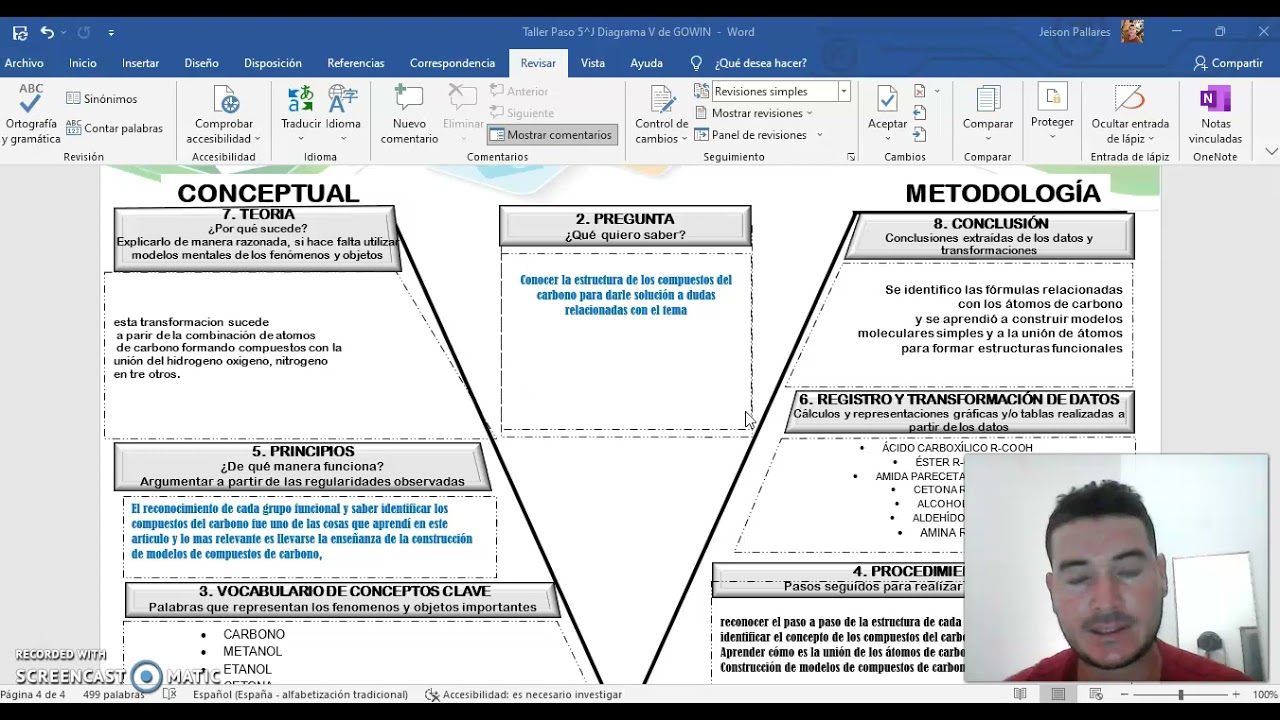The width and height of the screenshot is (1280, 720).
Task: Go to next change icon in Cambios
Action: pyautogui.click(x=920, y=135)
